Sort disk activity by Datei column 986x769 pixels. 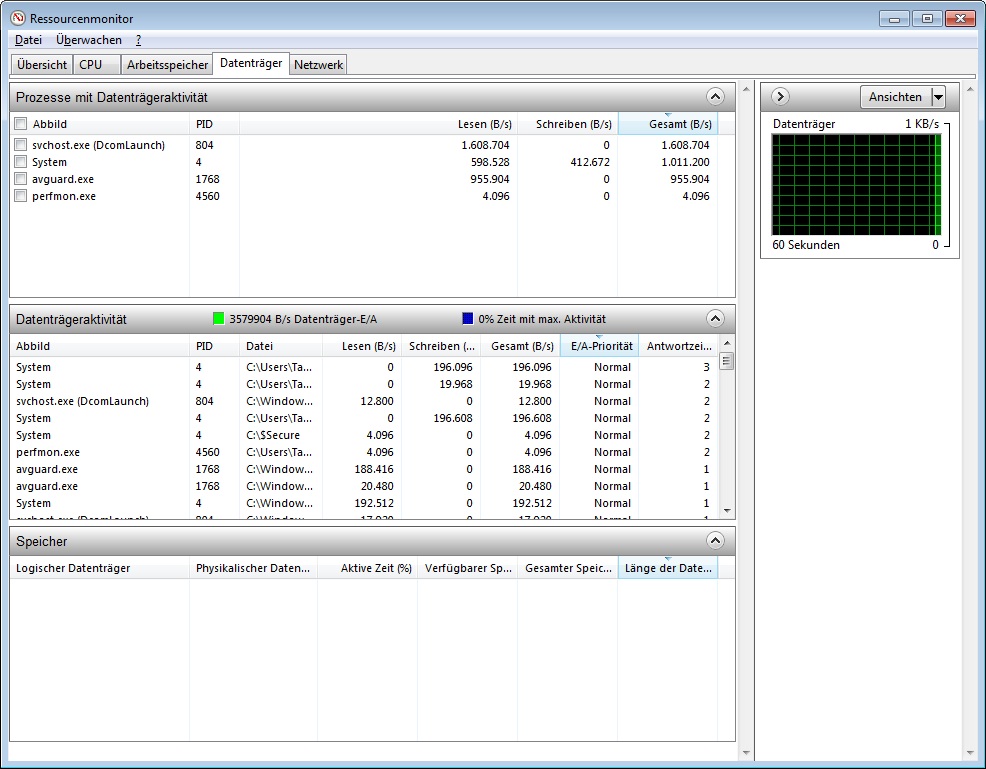point(281,346)
